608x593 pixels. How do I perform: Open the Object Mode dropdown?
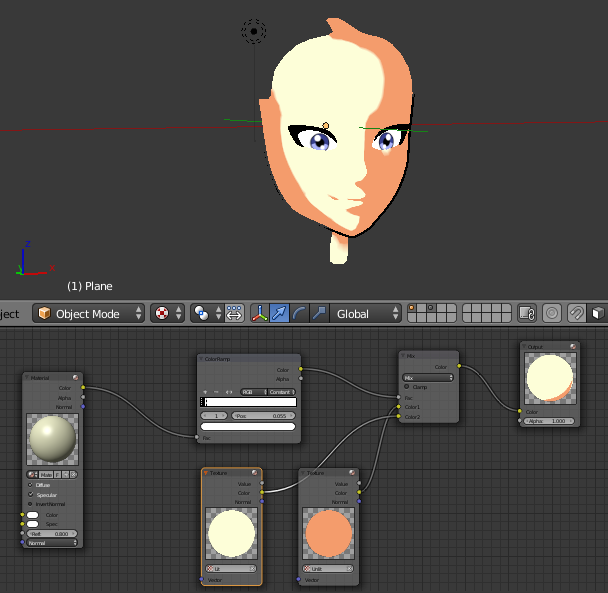[x=90, y=313]
